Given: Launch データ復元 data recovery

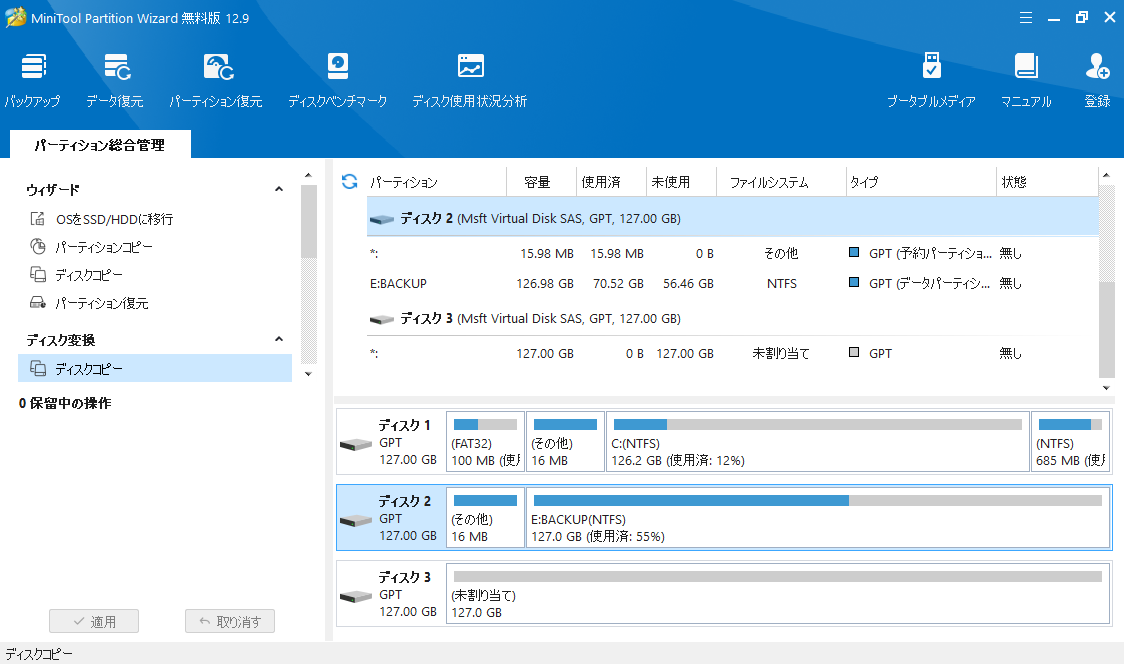Looking at the screenshot, I should [x=115, y=80].
